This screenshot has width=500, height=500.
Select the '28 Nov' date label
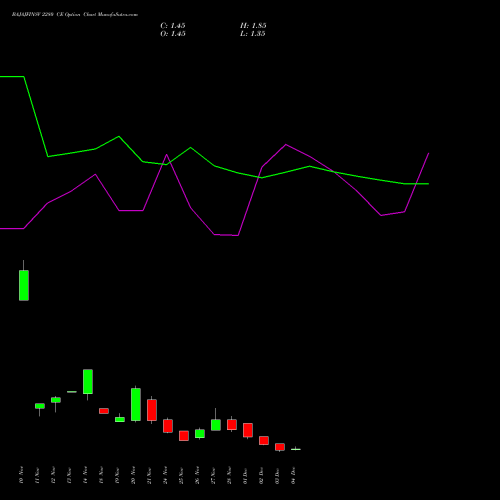(x=229, y=475)
